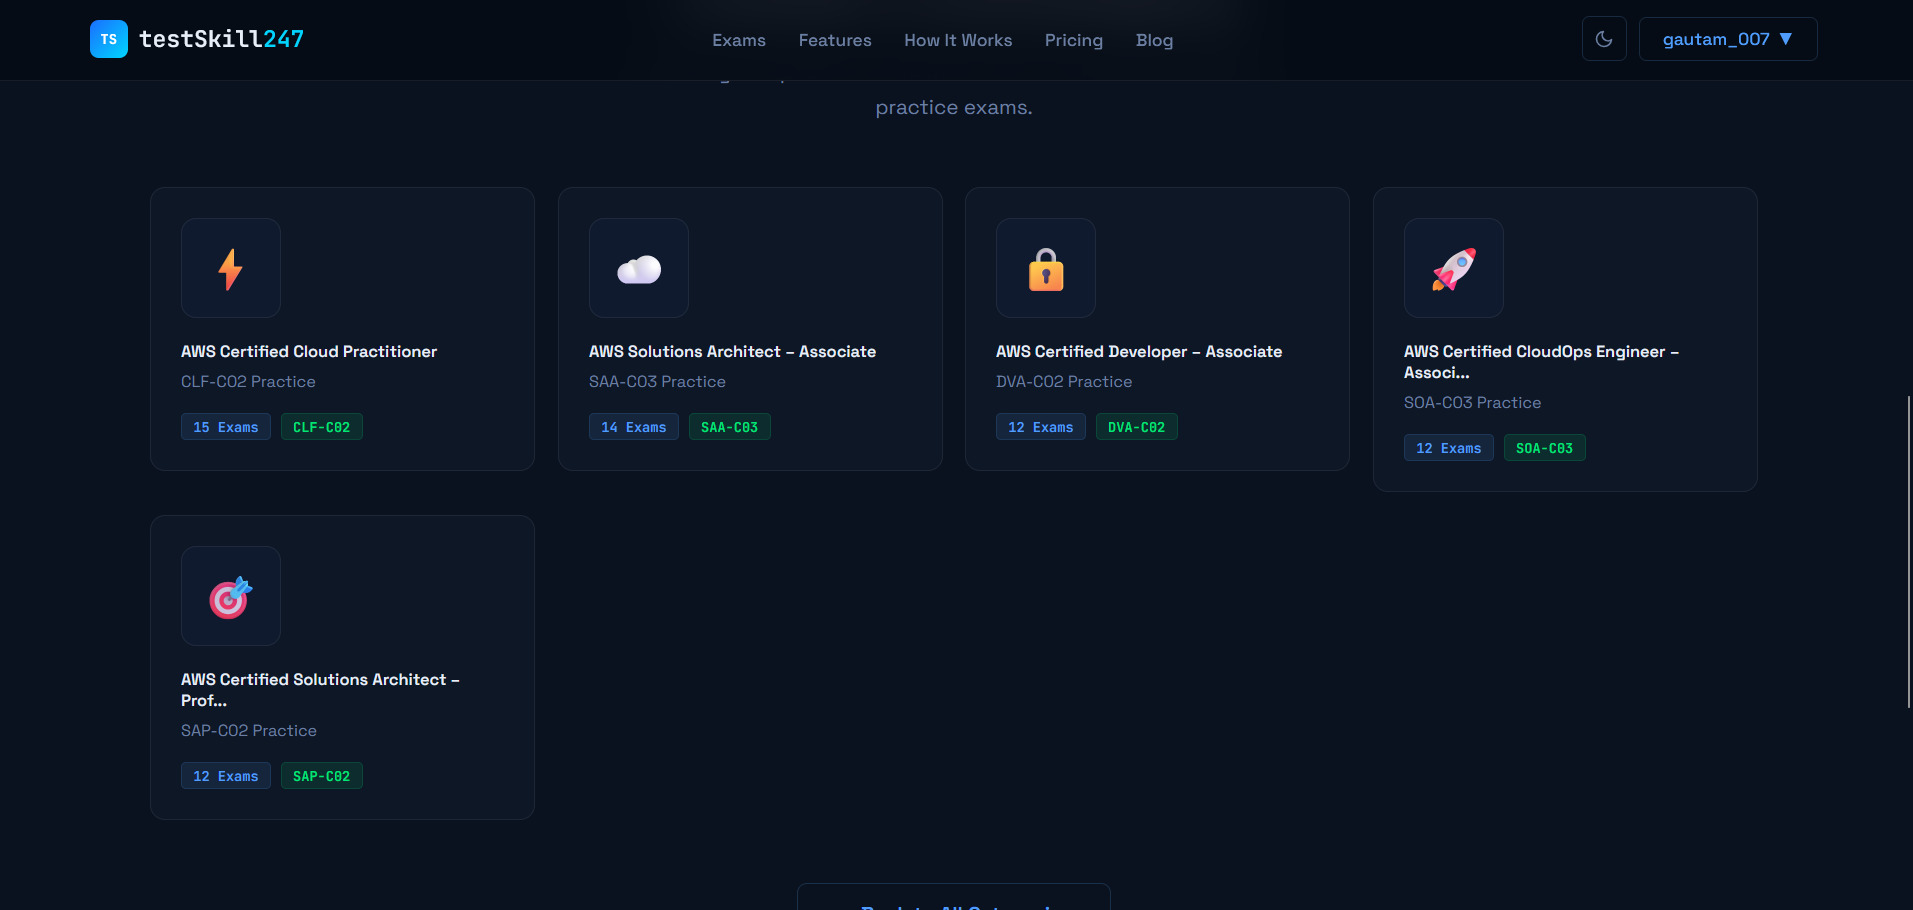Click the rocket icon on CloudOps Engineer card
This screenshot has height=910, width=1913.
click(x=1453, y=267)
